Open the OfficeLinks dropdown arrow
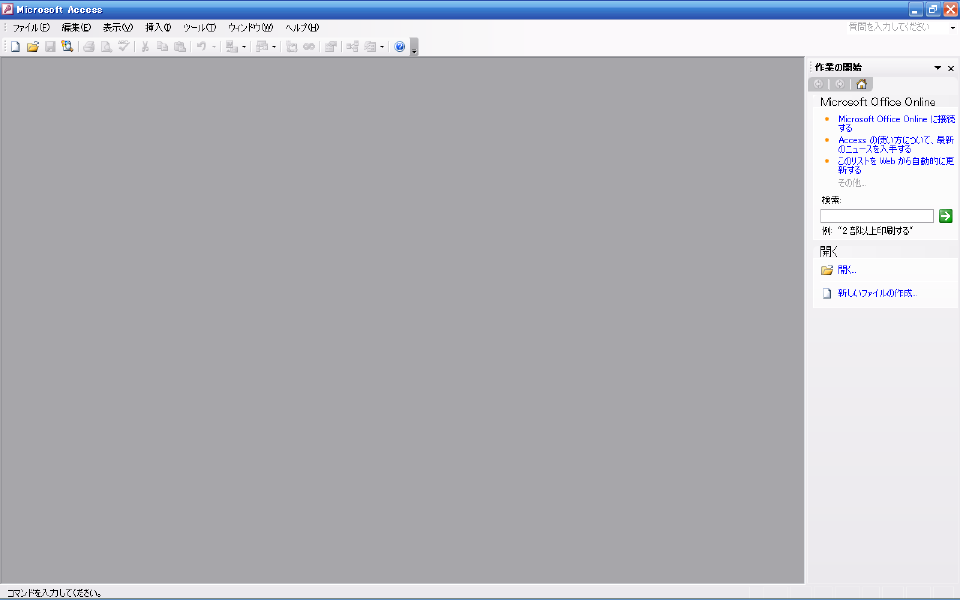960x600 pixels. pos(244,47)
